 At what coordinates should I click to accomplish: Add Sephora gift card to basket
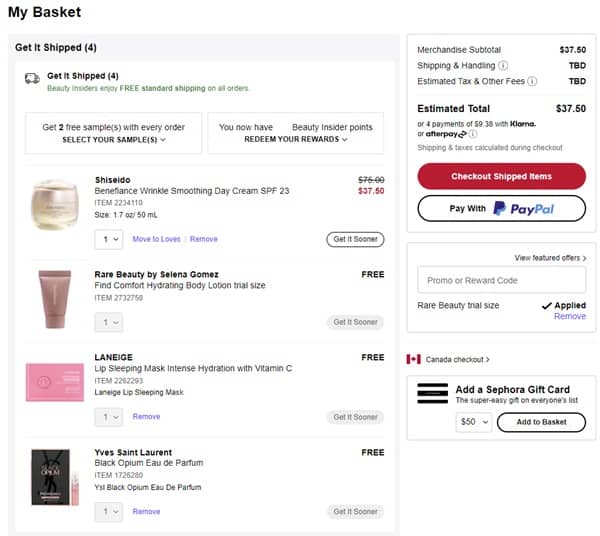point(541,422)
